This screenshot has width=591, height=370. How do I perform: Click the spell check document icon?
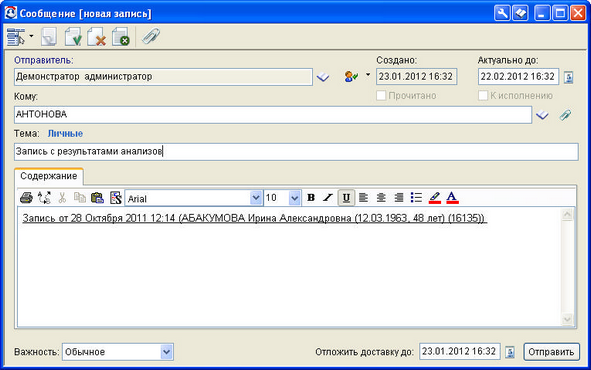coord(116,197)
